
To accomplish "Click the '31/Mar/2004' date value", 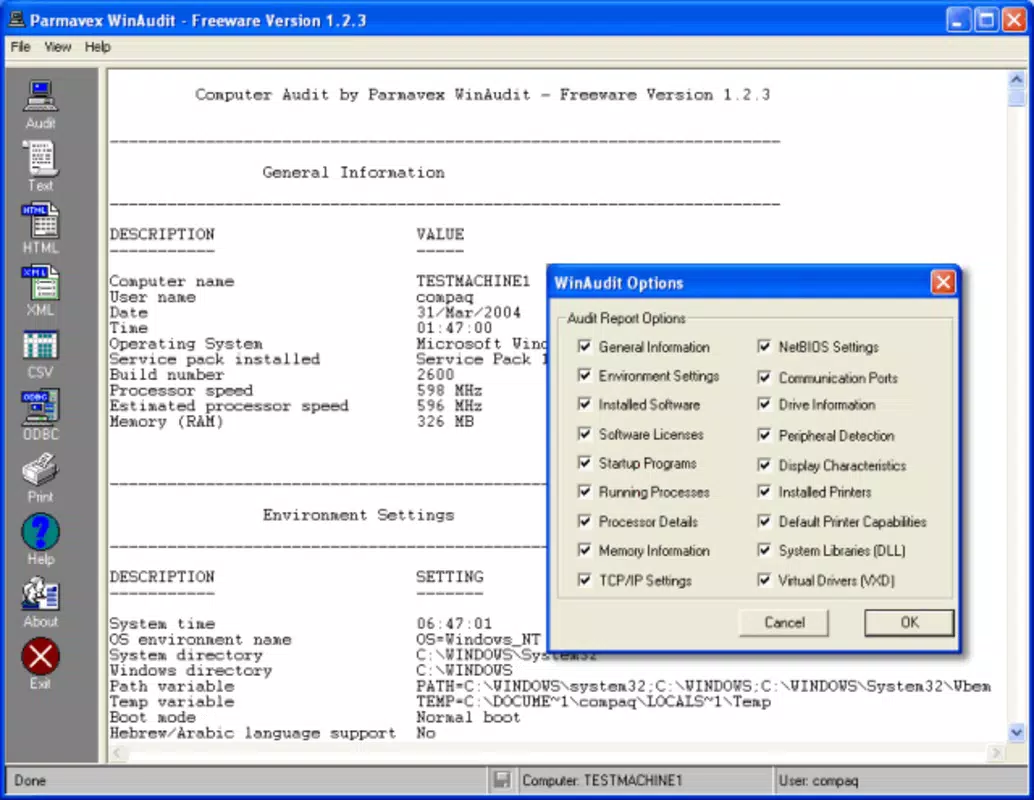I will pos(468,312).
